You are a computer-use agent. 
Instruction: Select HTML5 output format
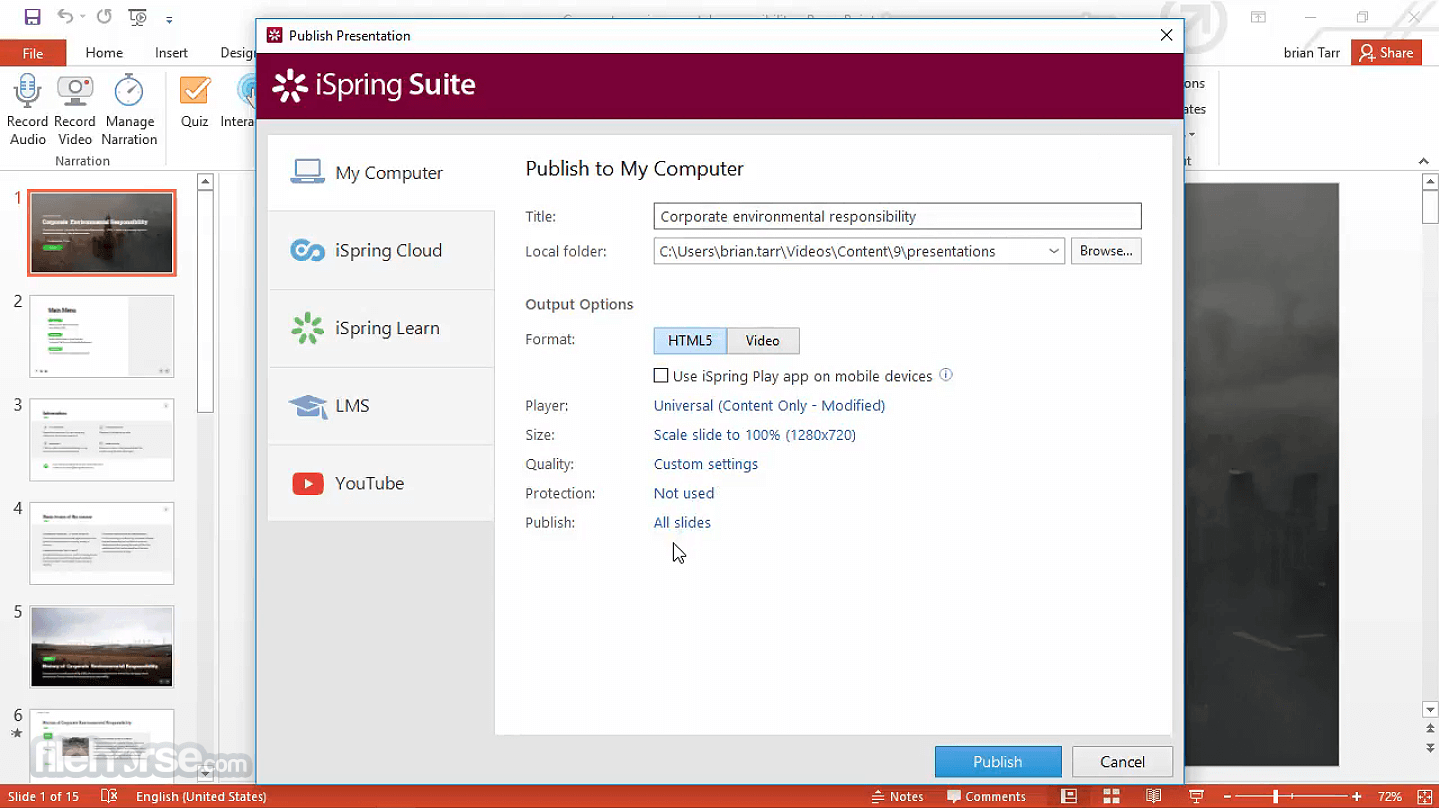[x=690, y=341]
